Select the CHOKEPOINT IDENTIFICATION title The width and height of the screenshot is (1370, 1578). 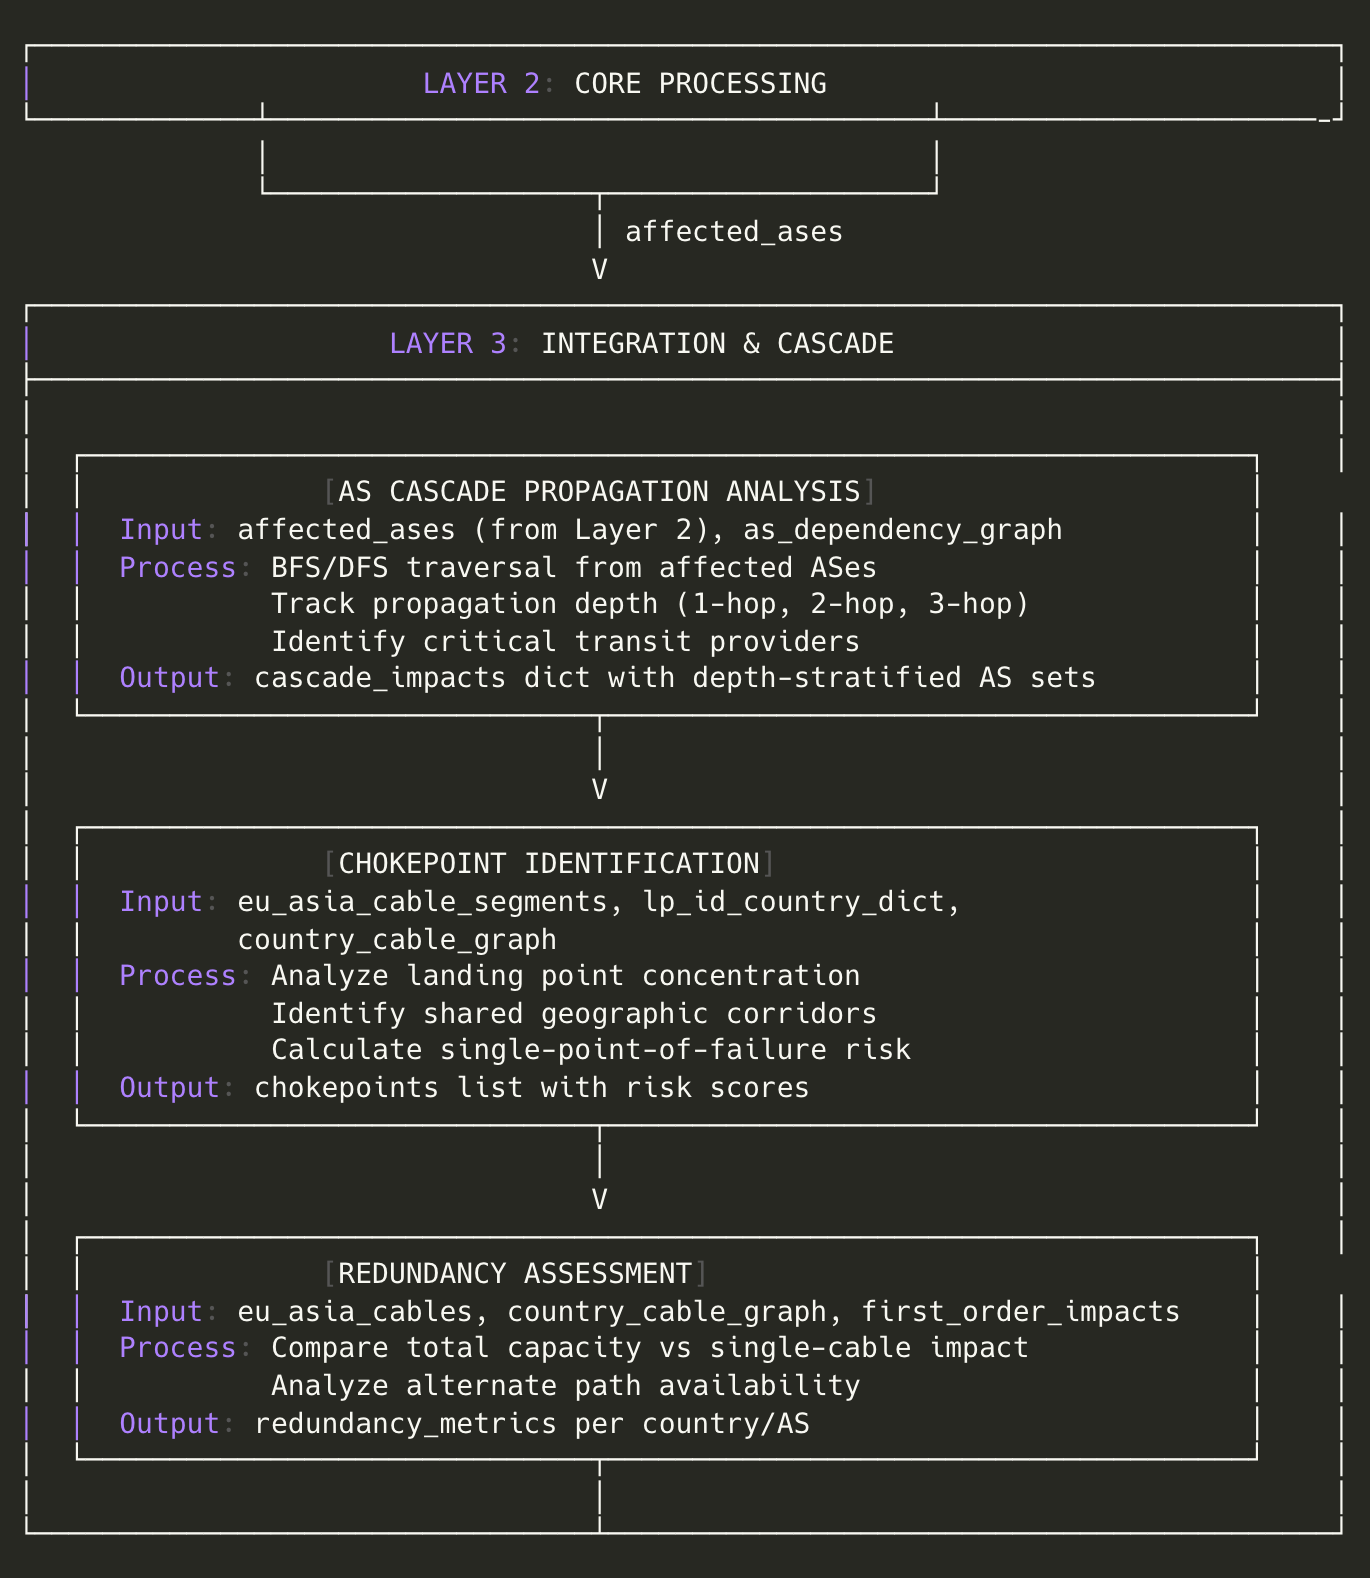pyautogui.click(x=549, y=864)
